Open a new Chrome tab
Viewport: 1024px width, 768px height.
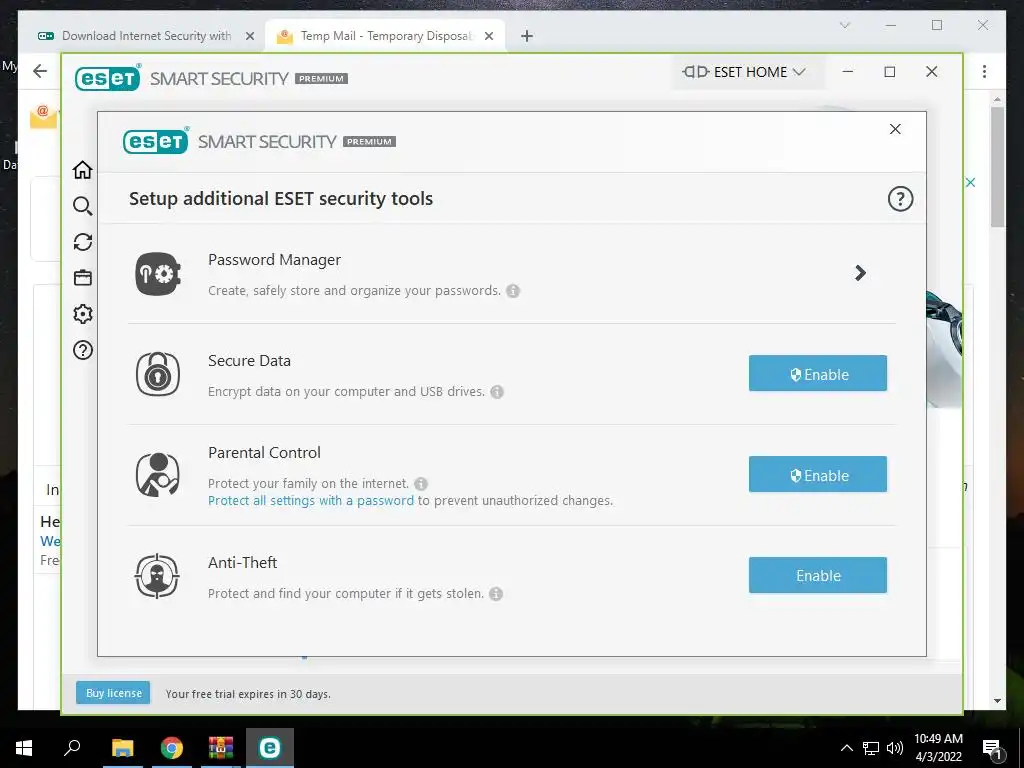527,37
